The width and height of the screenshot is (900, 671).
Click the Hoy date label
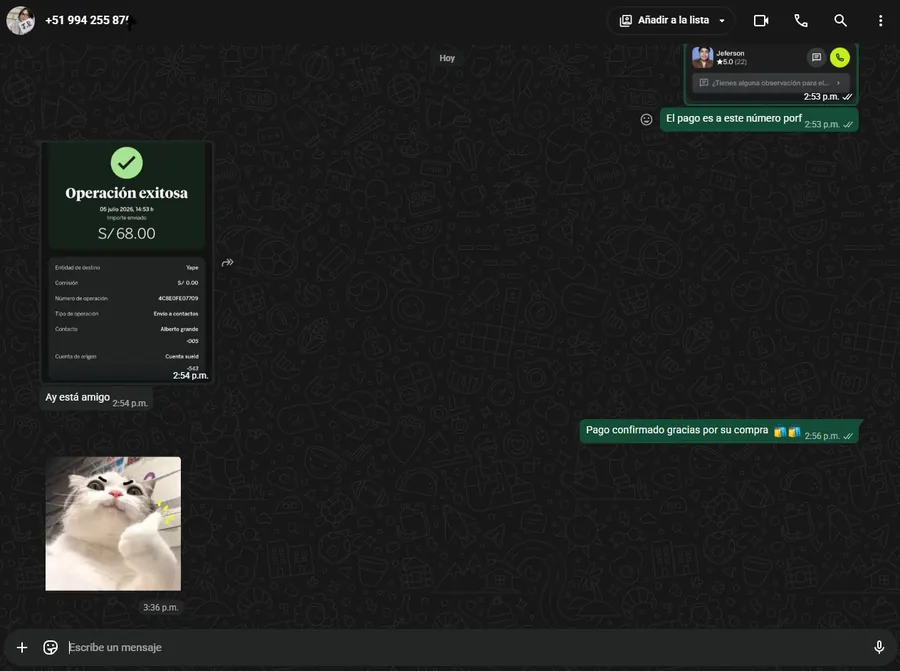pos(447,58)
